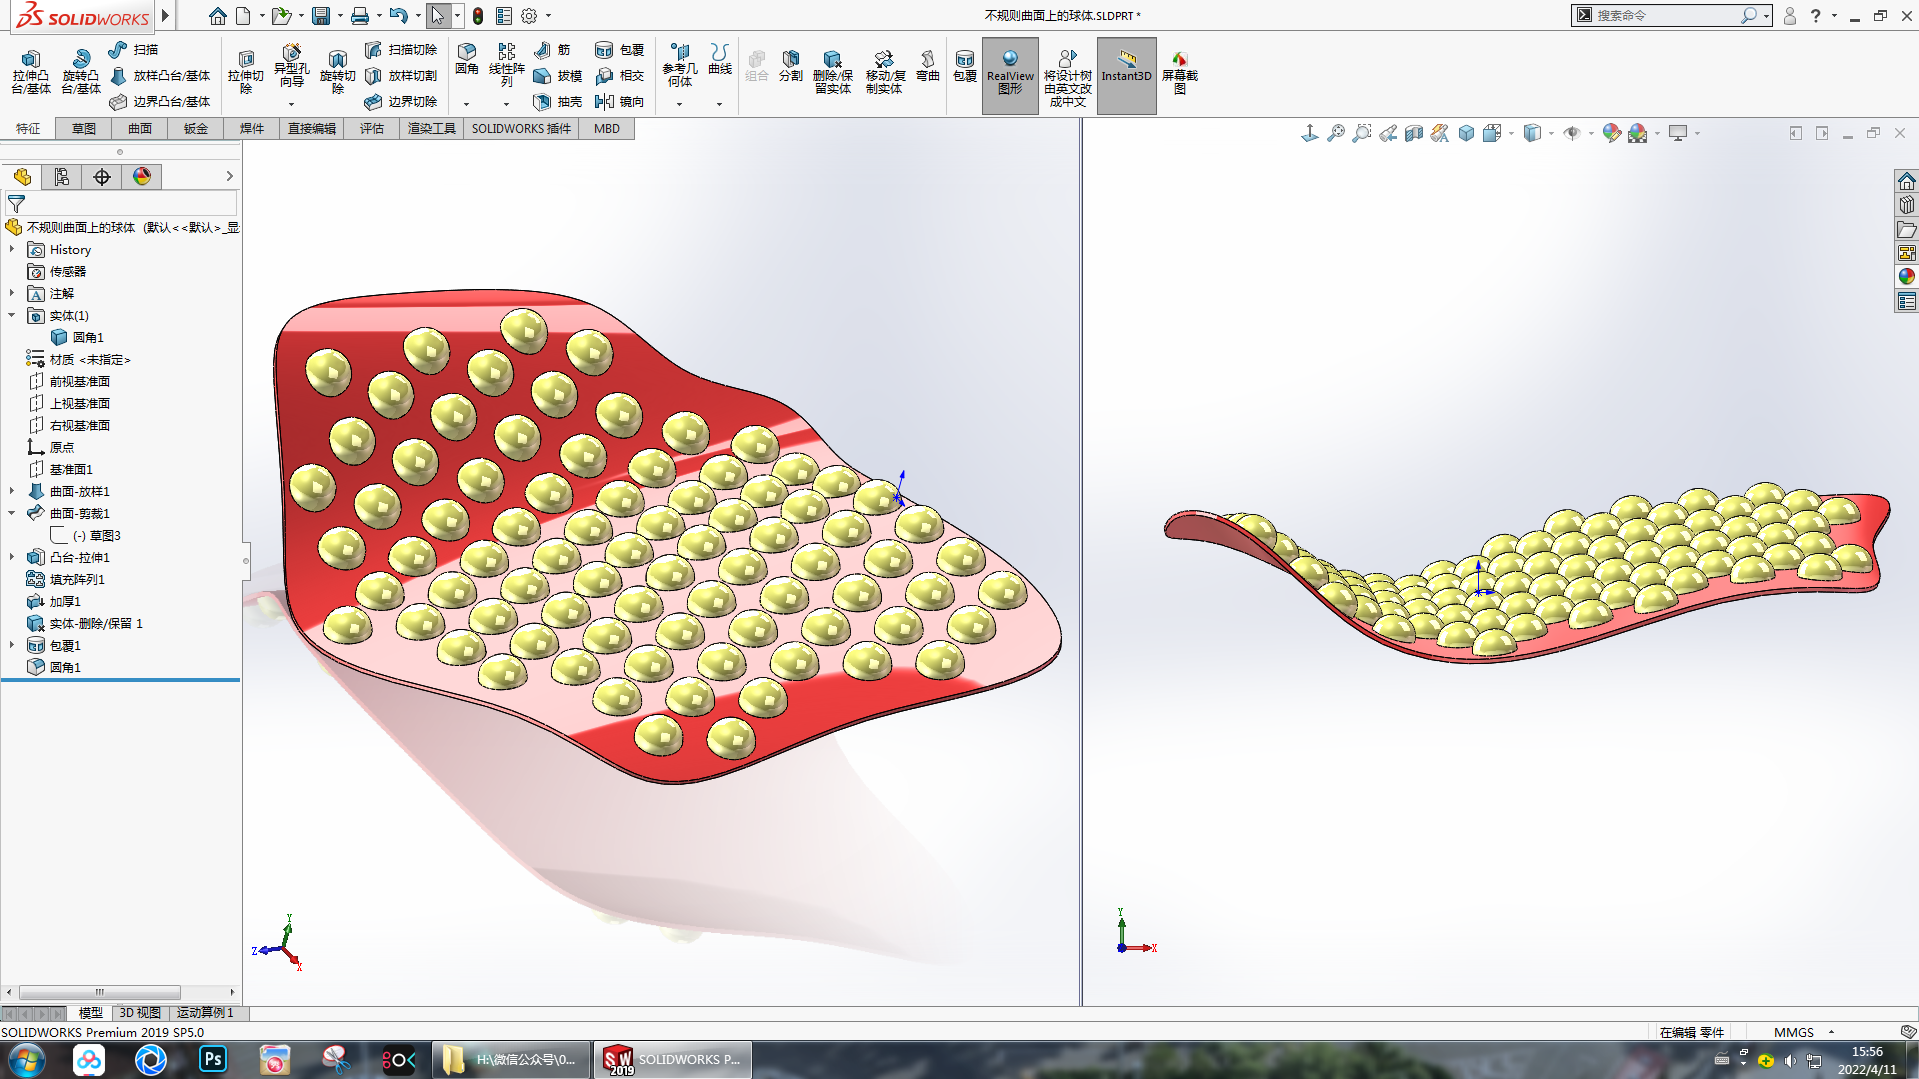Open the 参考几何体 reference geometry tool
1919x1079 pixels.
click(680, 66)
